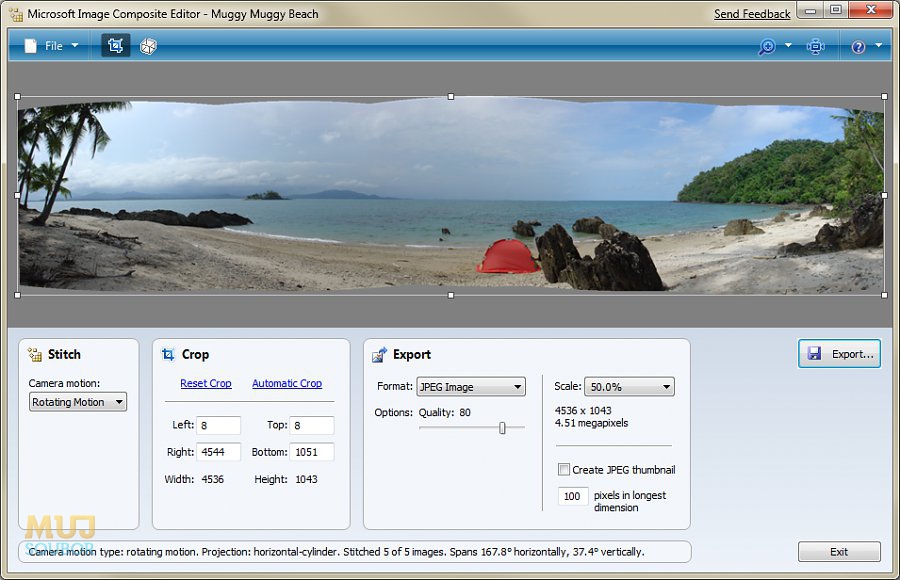Click the Quality slider handle
The image size is (900, 580).
tap(502, 428)
